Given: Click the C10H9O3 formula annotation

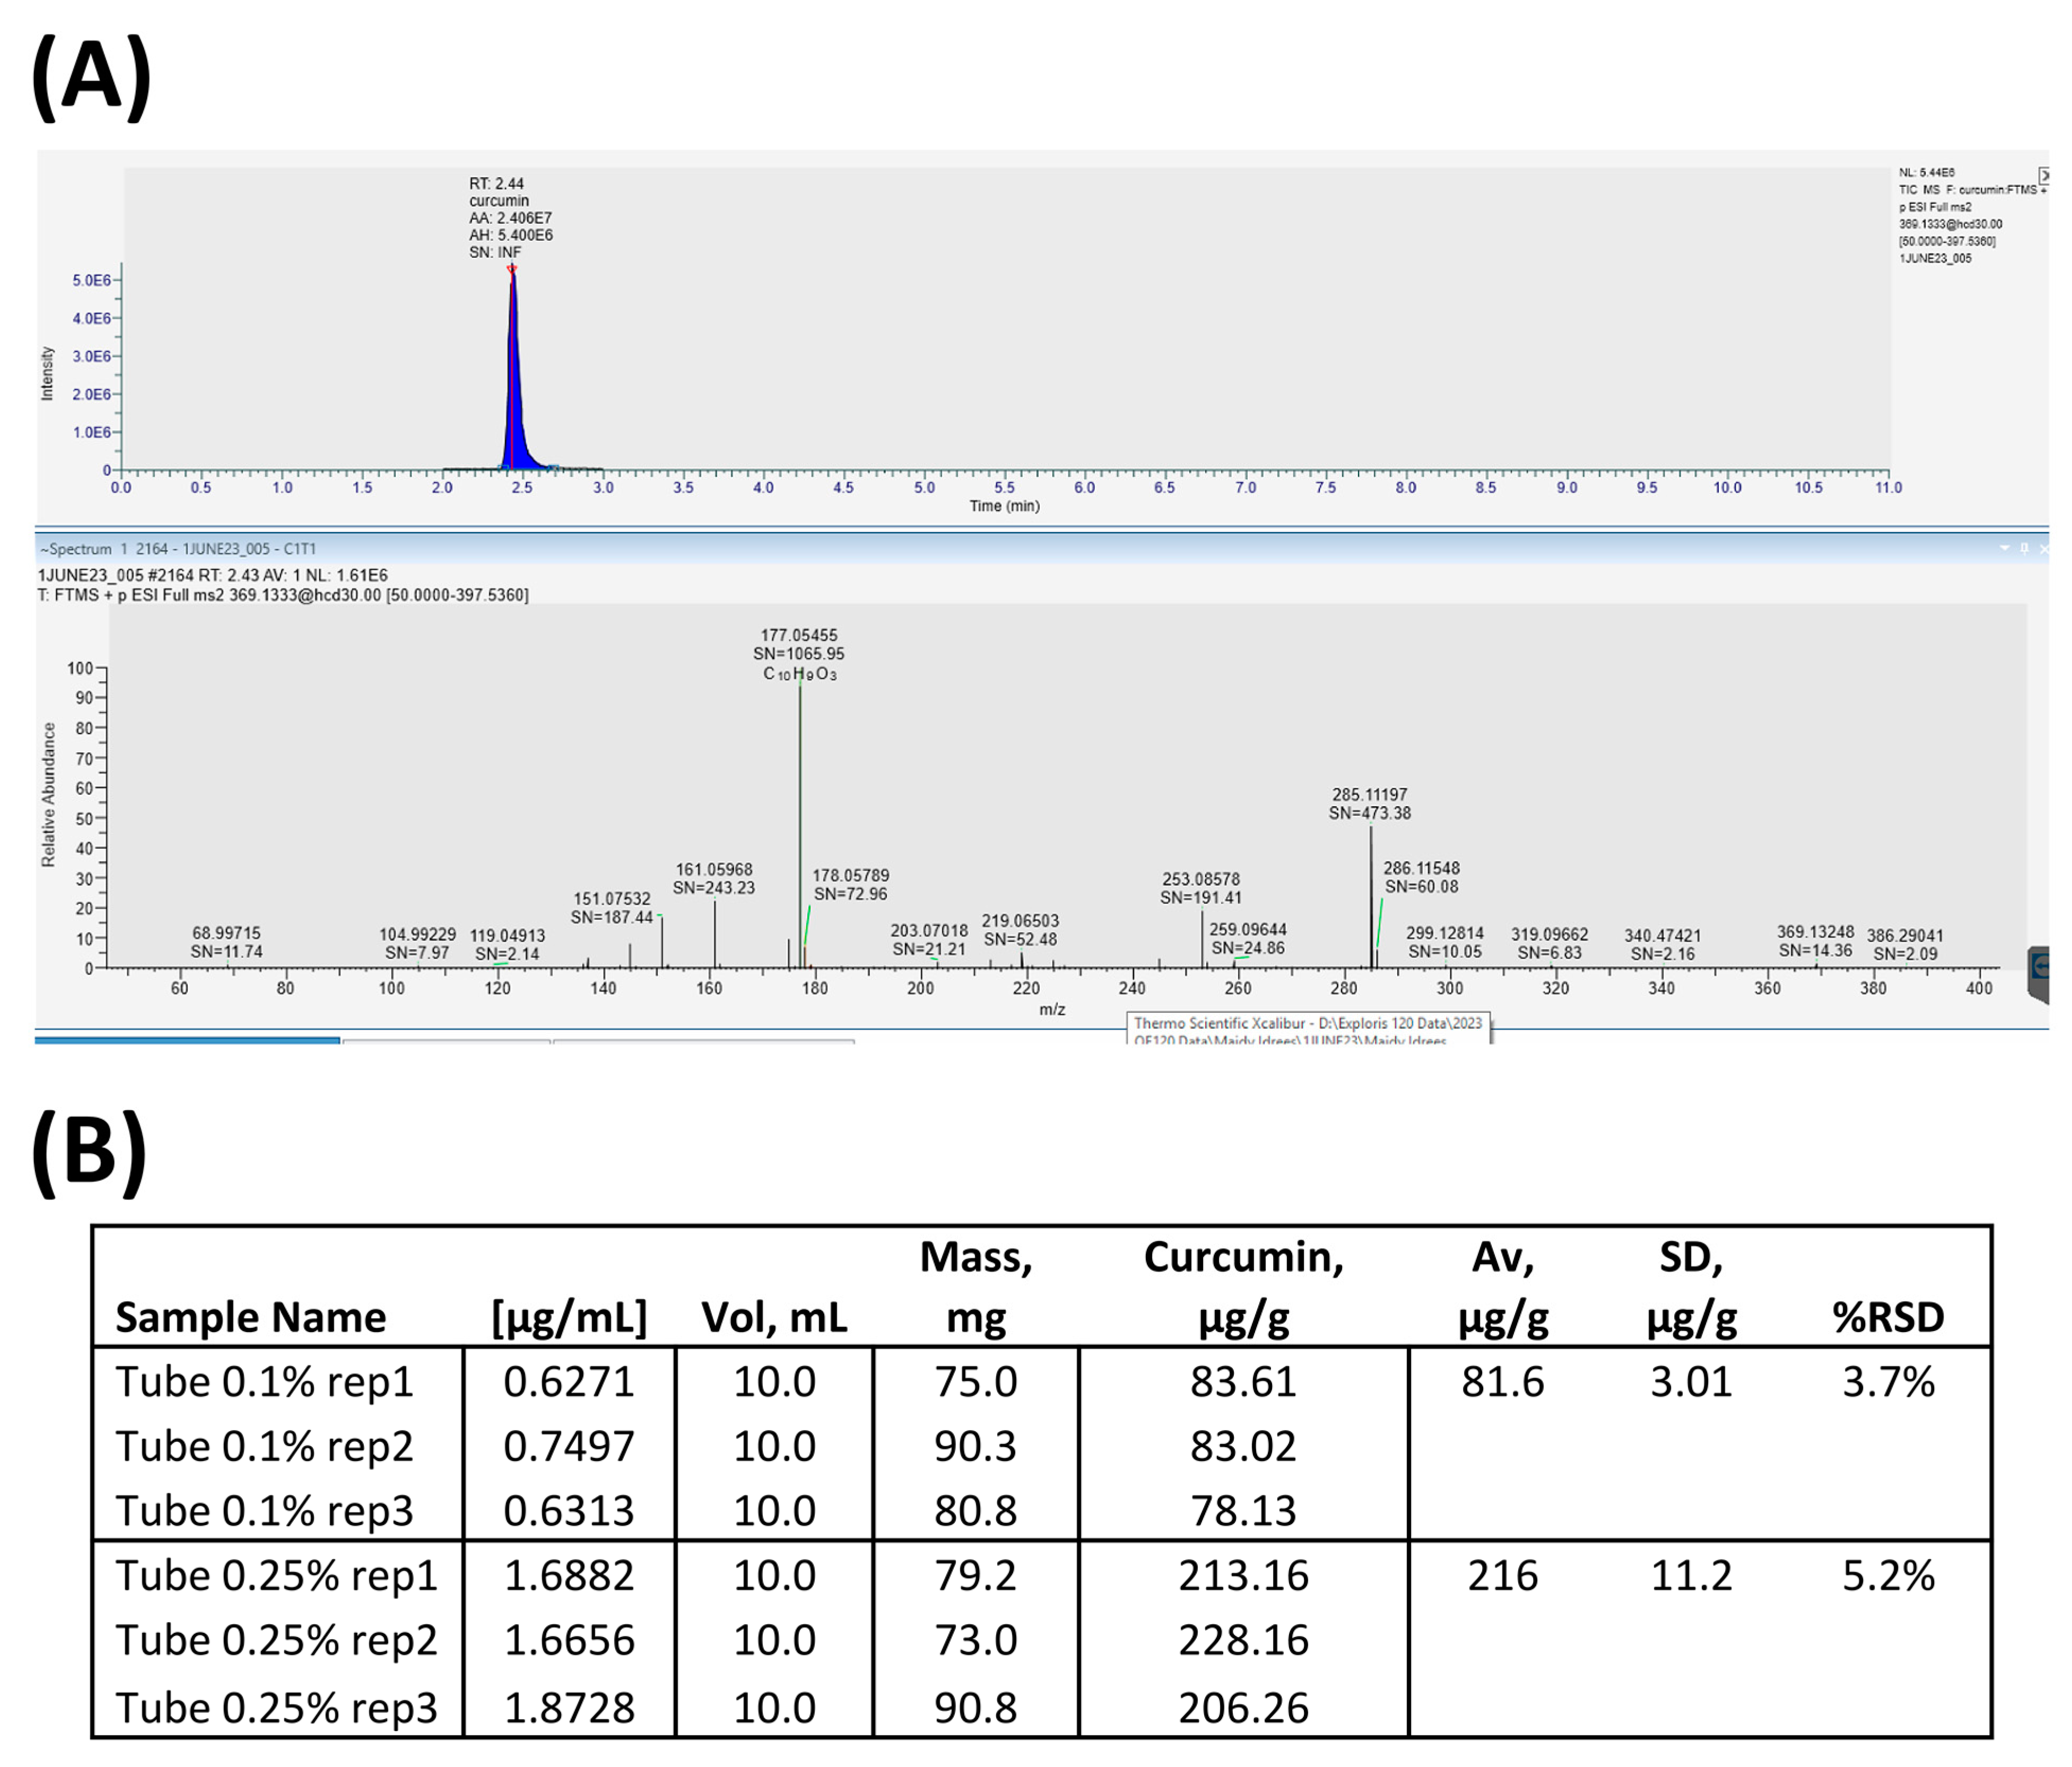Looking at the screenshot, I should click(800, 674).
